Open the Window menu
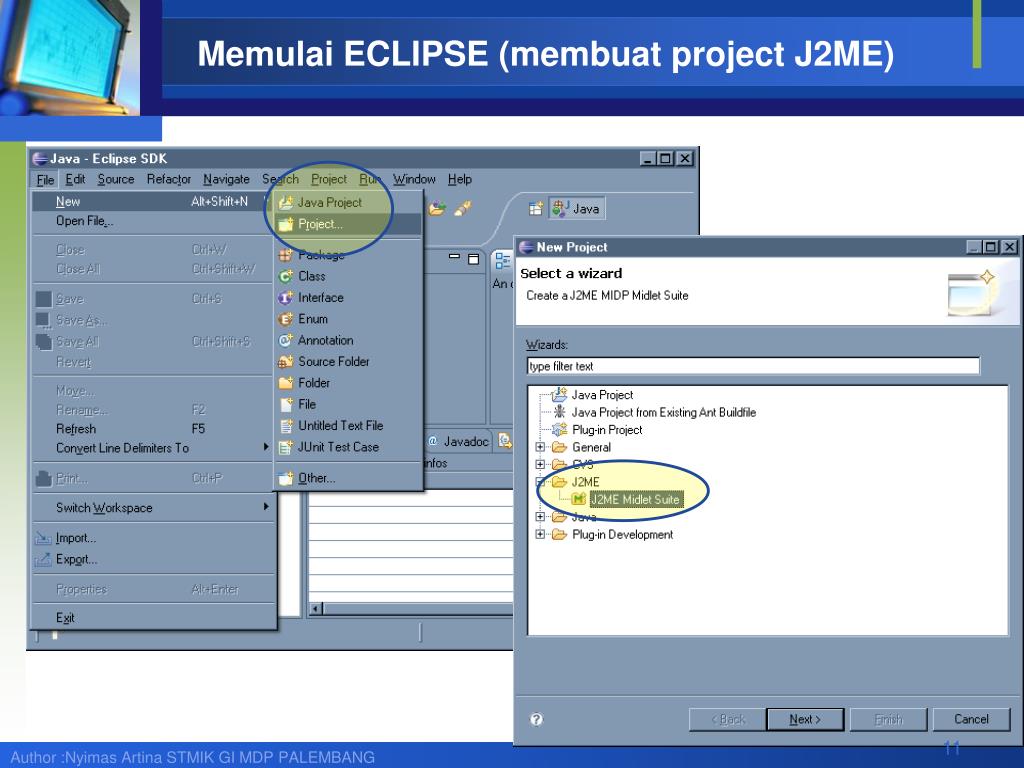Viewport: 1024px width, 768px height. point(414,179)
